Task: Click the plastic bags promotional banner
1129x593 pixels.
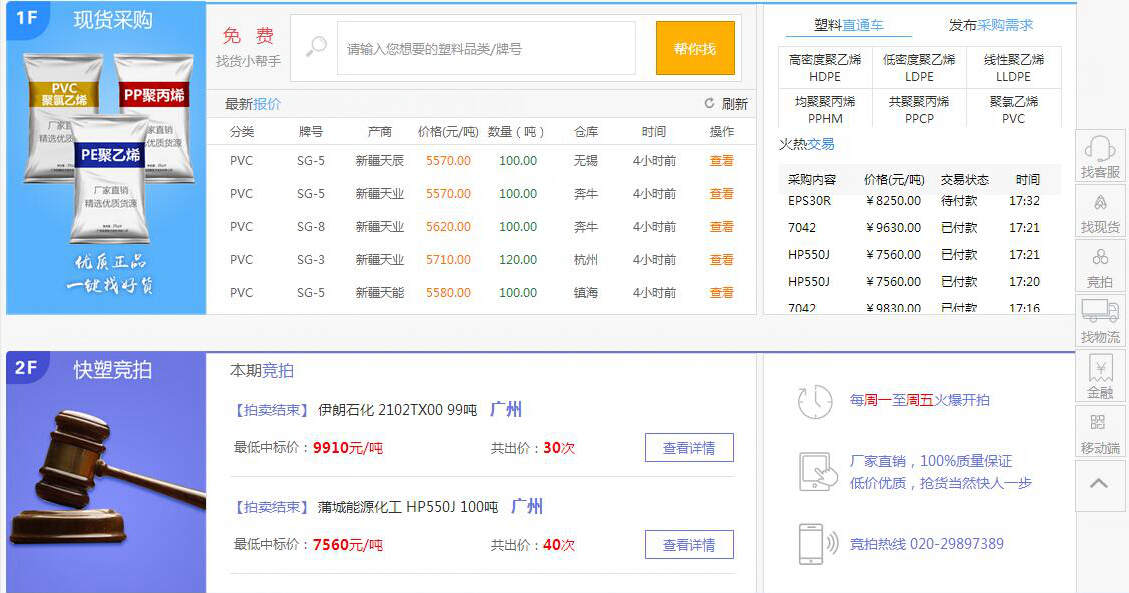Action: tap(106, 160)
